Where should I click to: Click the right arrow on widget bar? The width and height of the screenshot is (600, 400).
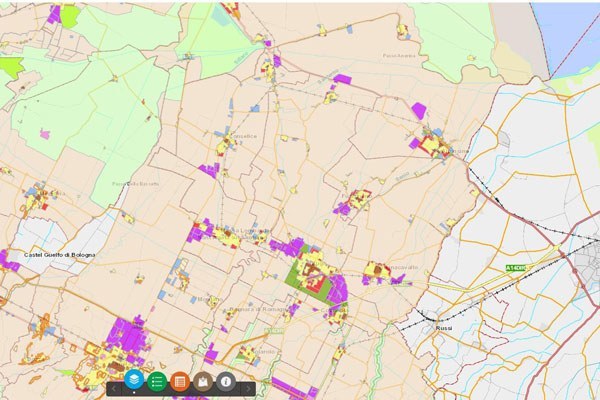pos(246,386)
